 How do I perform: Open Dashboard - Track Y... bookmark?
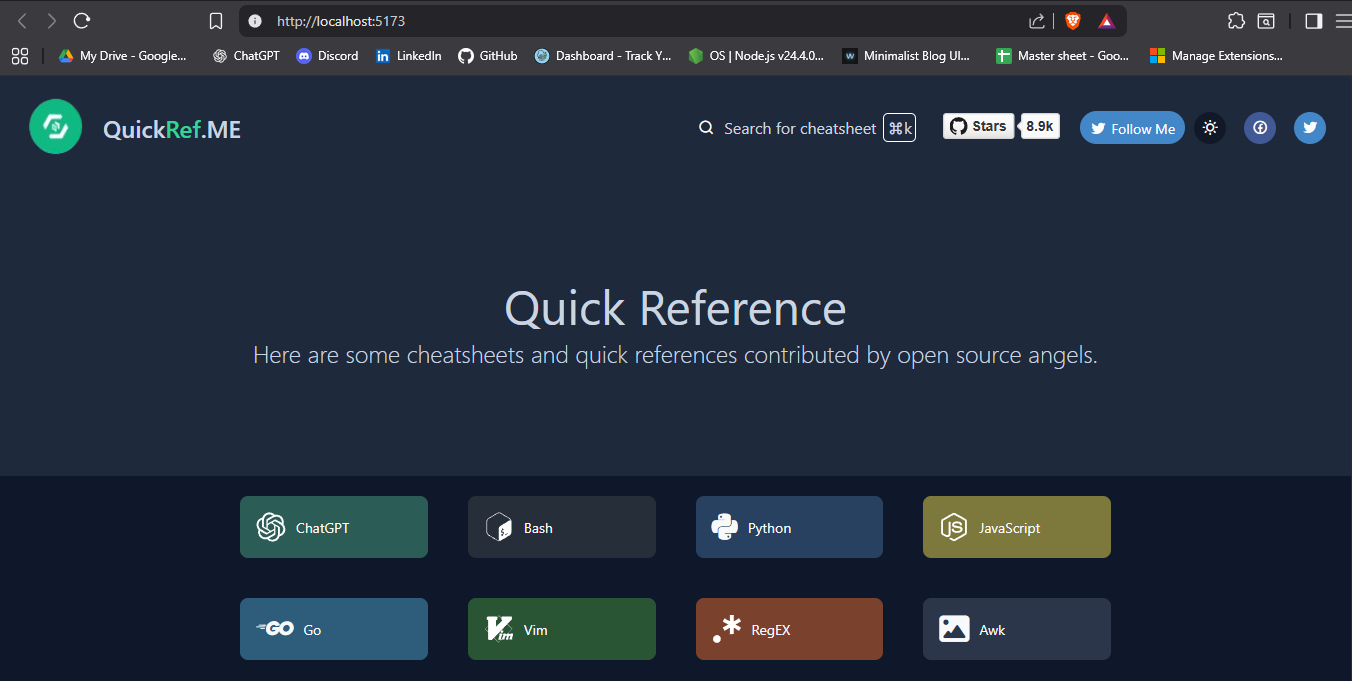(x=603, y=56)
